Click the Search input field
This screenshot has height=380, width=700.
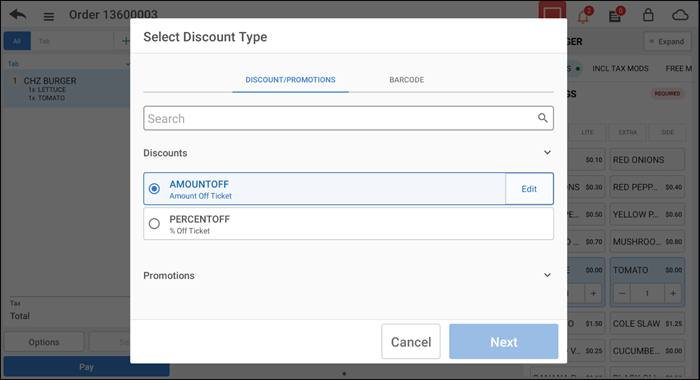[x=348, y=118]
